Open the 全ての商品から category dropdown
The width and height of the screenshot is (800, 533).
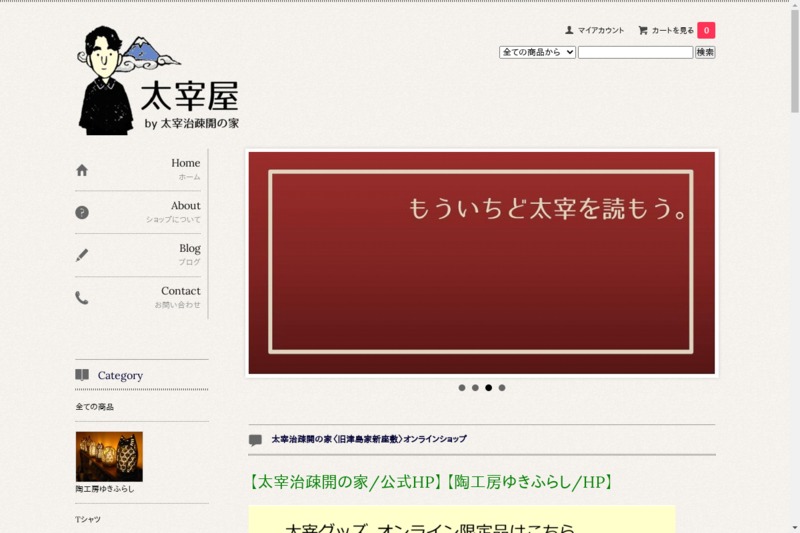537,52
